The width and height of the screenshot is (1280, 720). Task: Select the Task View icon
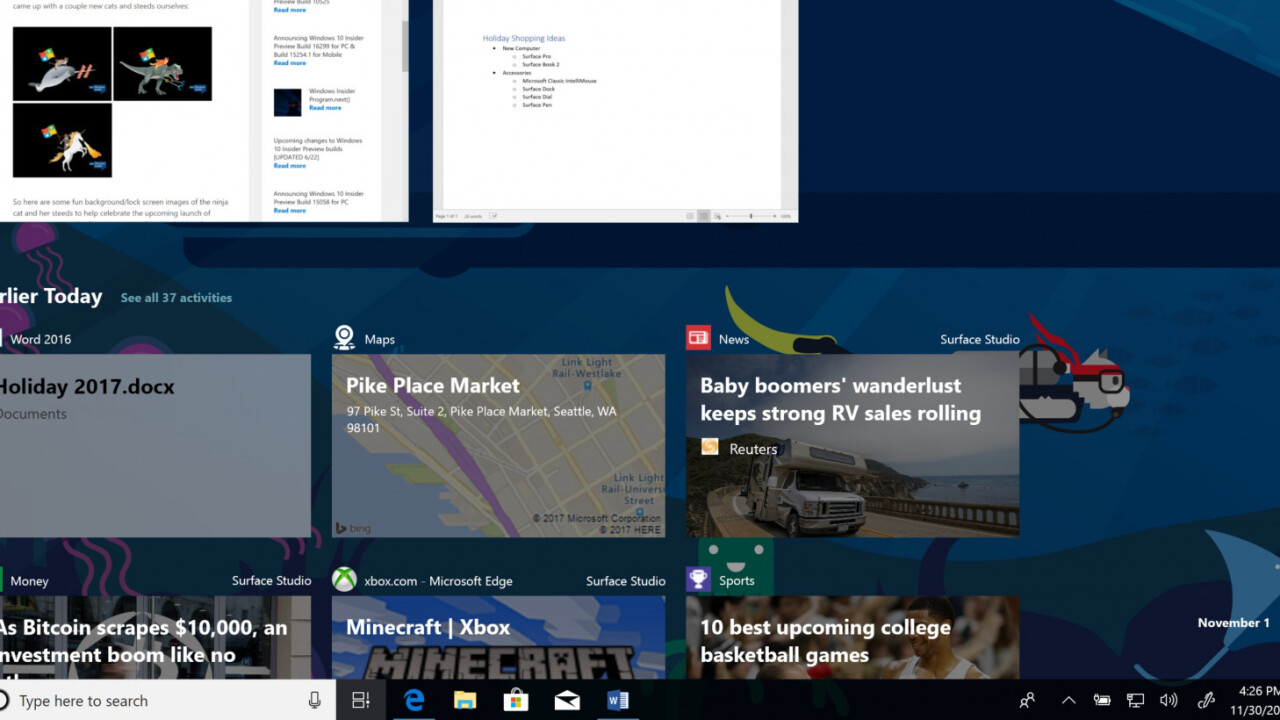[x=361, y=700]
